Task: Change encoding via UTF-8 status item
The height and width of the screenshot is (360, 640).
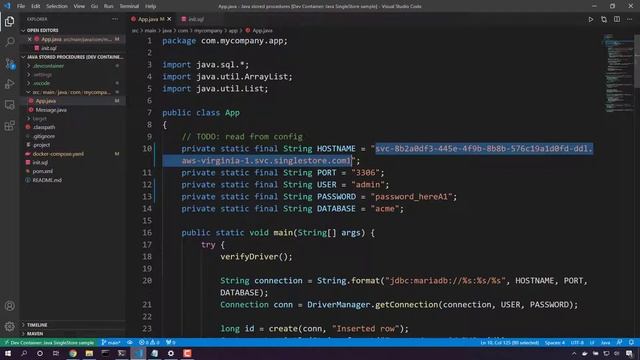Action: coord(577,342)
